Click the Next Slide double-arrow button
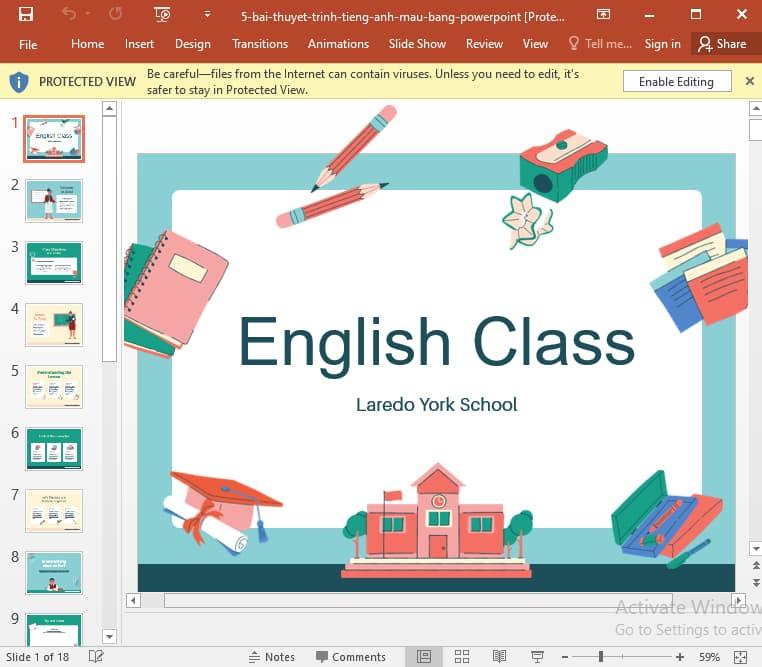 [756, 582]
